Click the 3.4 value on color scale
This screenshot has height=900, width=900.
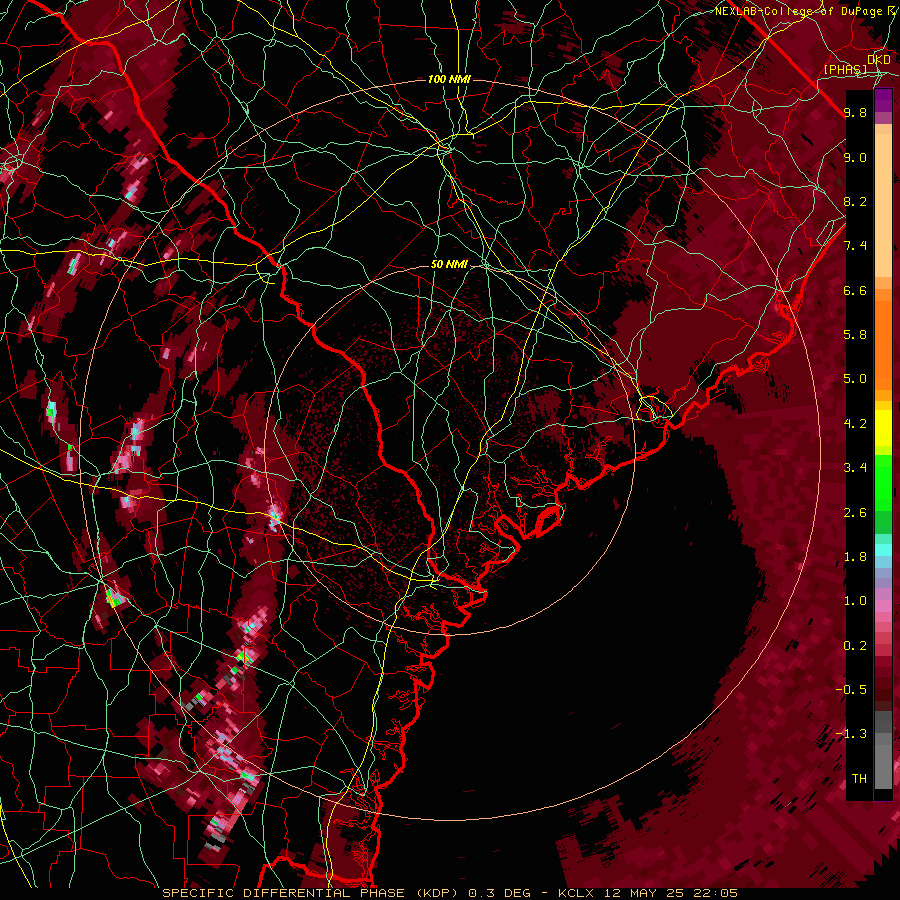coord(855,468)
